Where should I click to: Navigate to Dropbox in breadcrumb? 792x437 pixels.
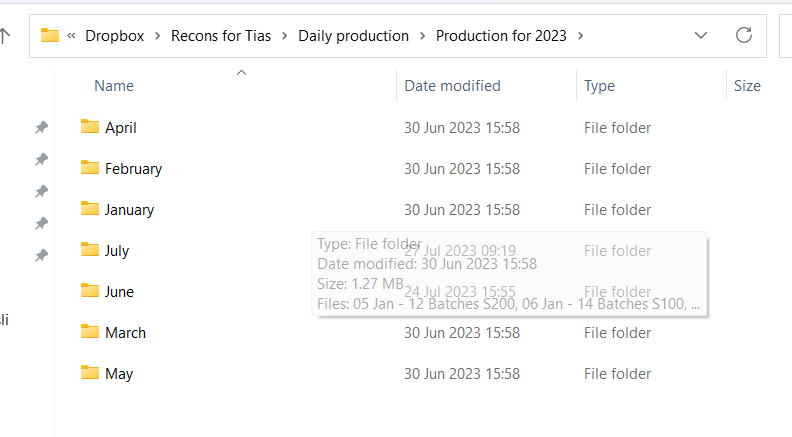(x=114, y=36)
